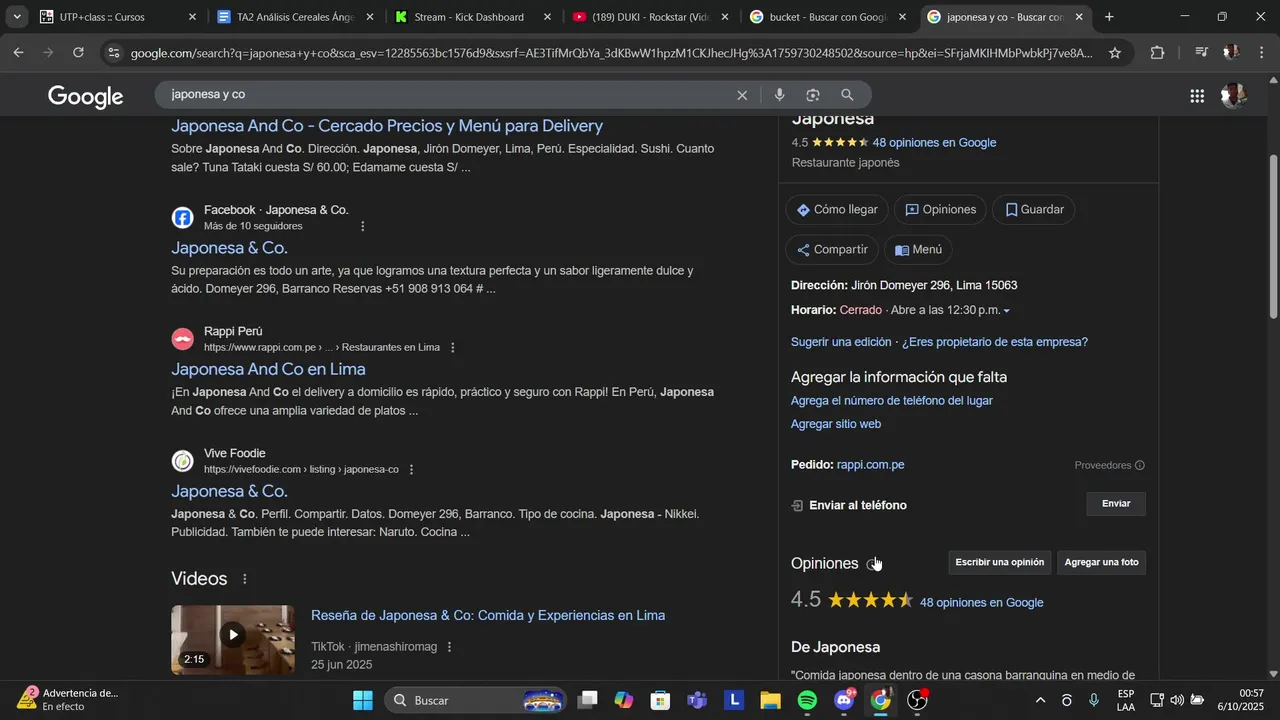Open Chrome media controls icon
This screenshot has width=1280, height=720.
1201,53
